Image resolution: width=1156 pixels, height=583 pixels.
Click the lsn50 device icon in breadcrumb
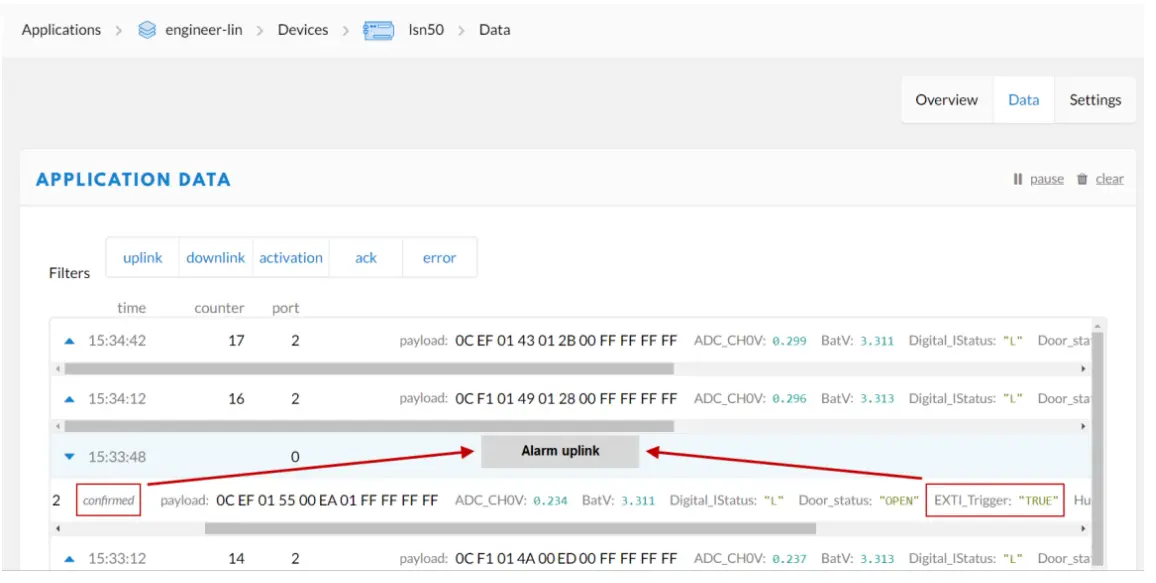378,30
